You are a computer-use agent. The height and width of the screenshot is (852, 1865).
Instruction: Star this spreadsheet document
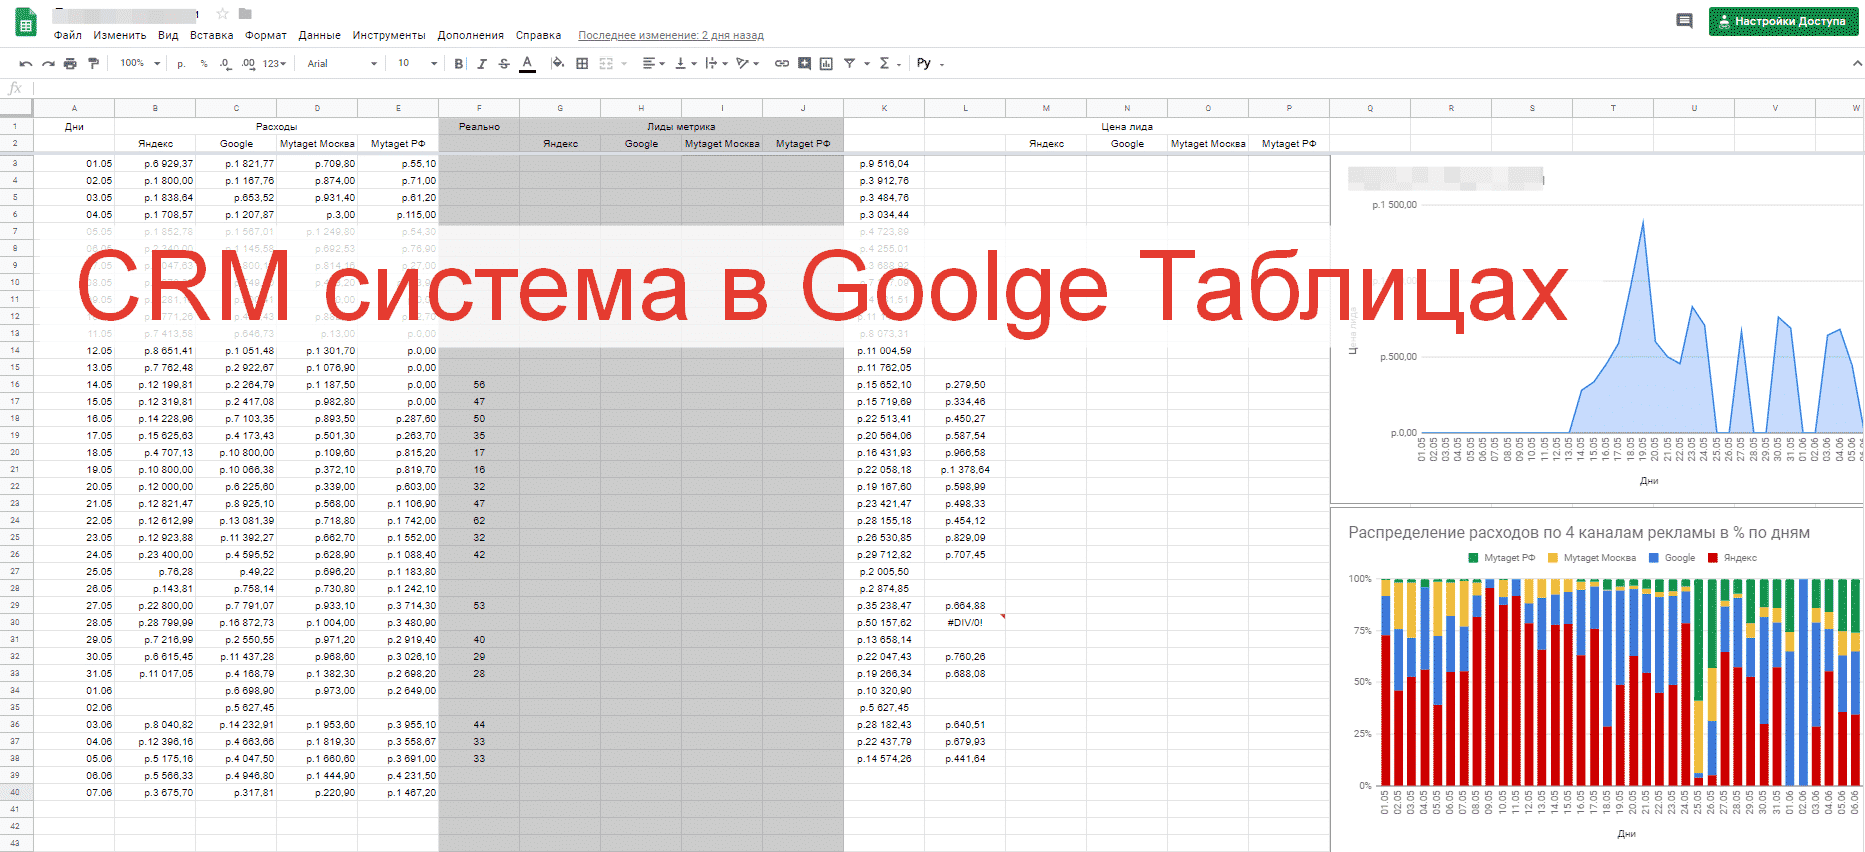[x=222, y=14]
